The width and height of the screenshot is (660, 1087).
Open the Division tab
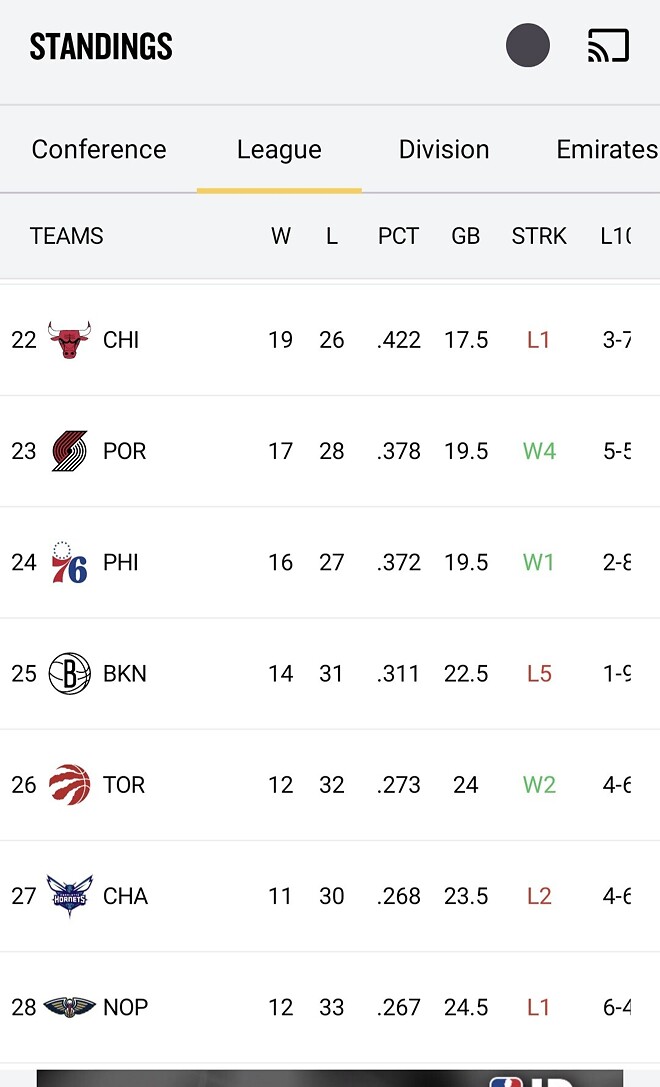click(444, 150)
